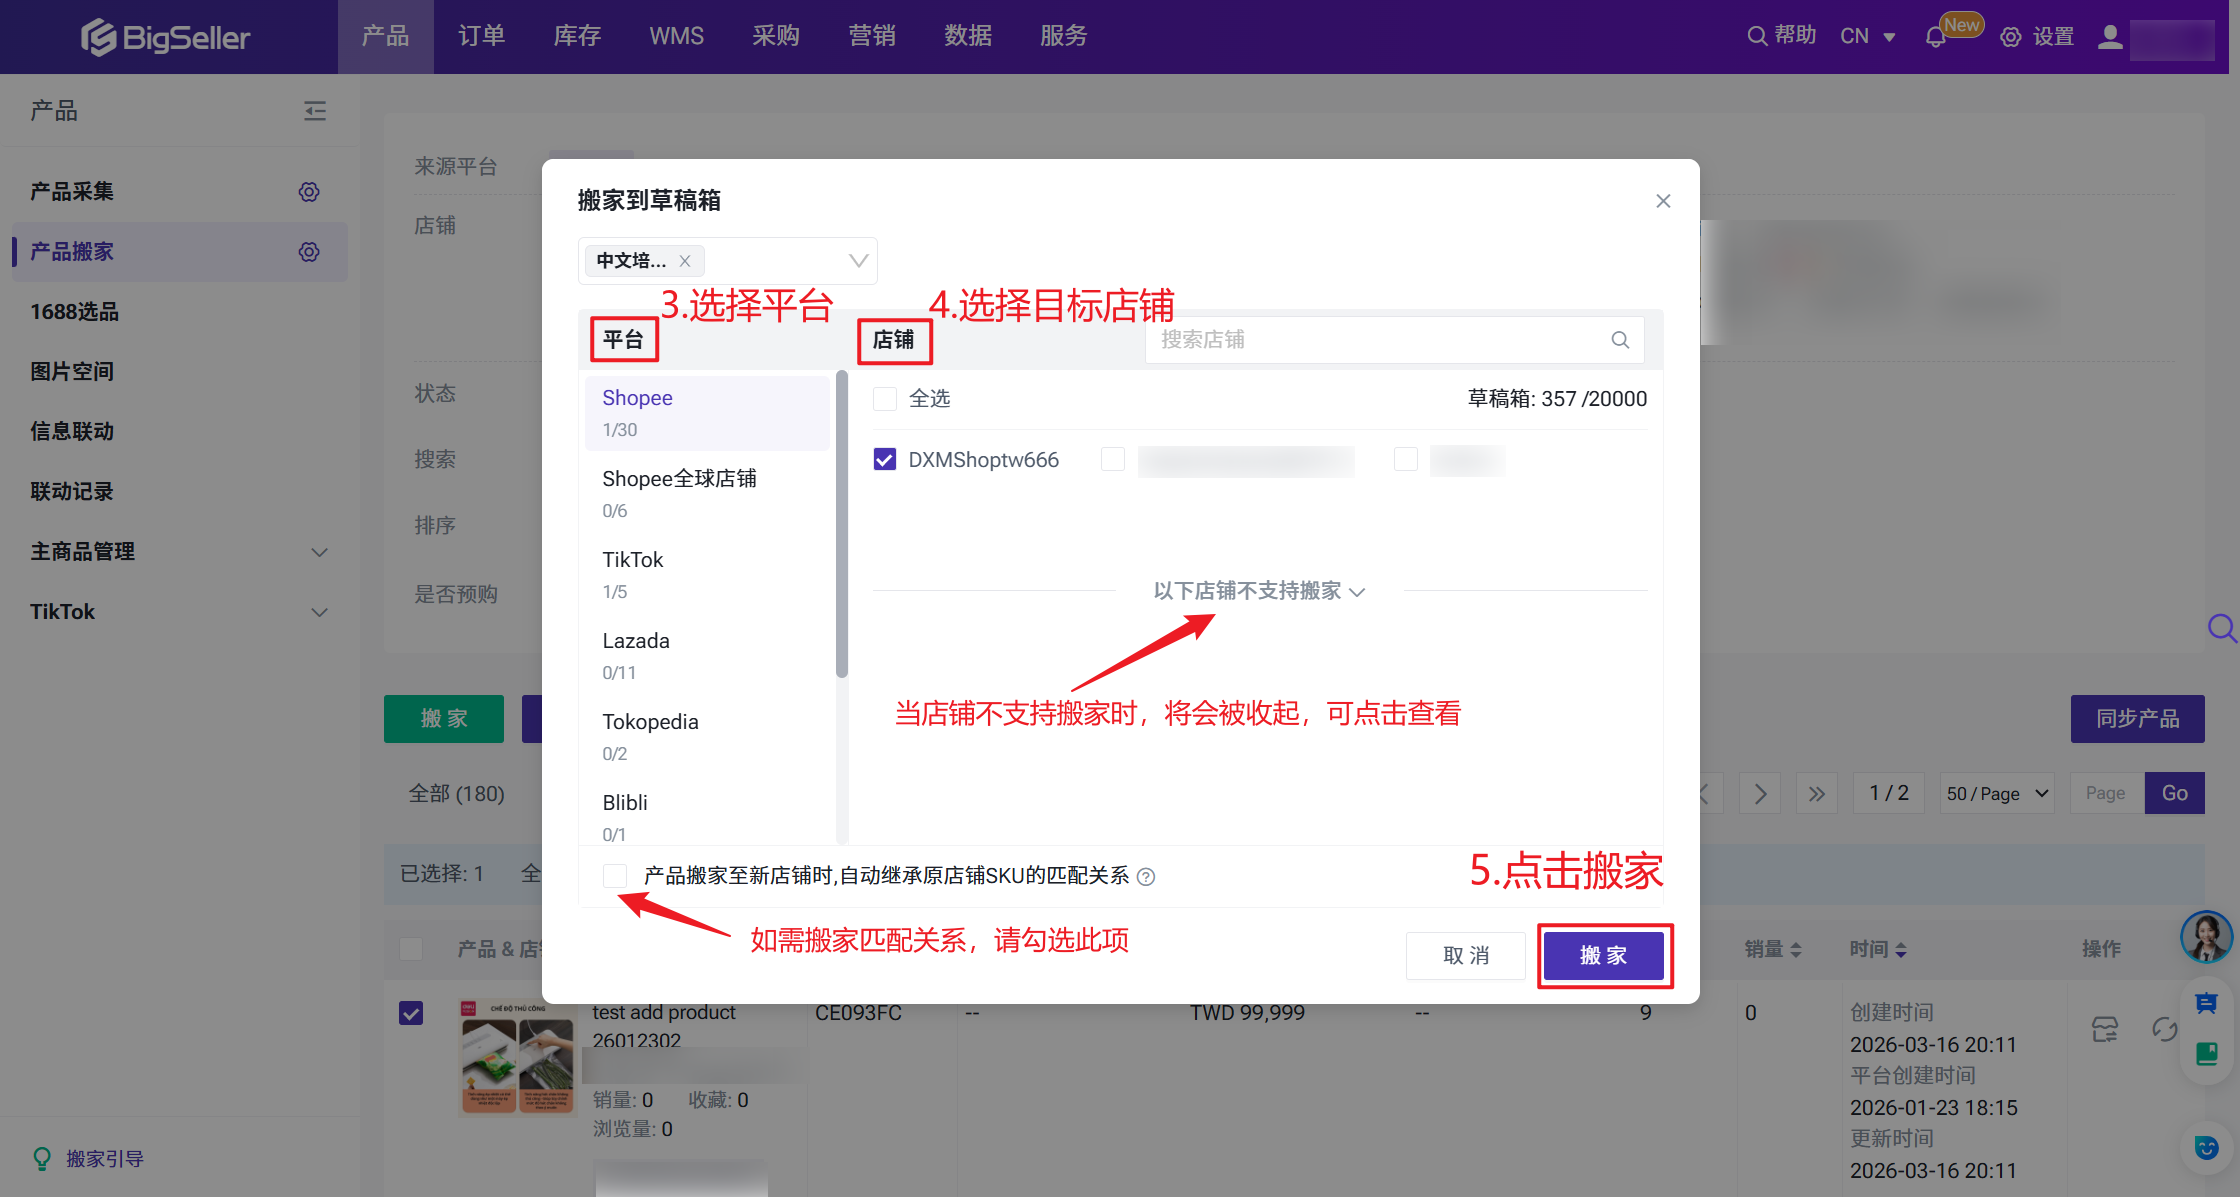This screenshot has width=2240, height=1197.
Task: Click help question icon after SKU匹配关系
Action: coord(1147,877)
